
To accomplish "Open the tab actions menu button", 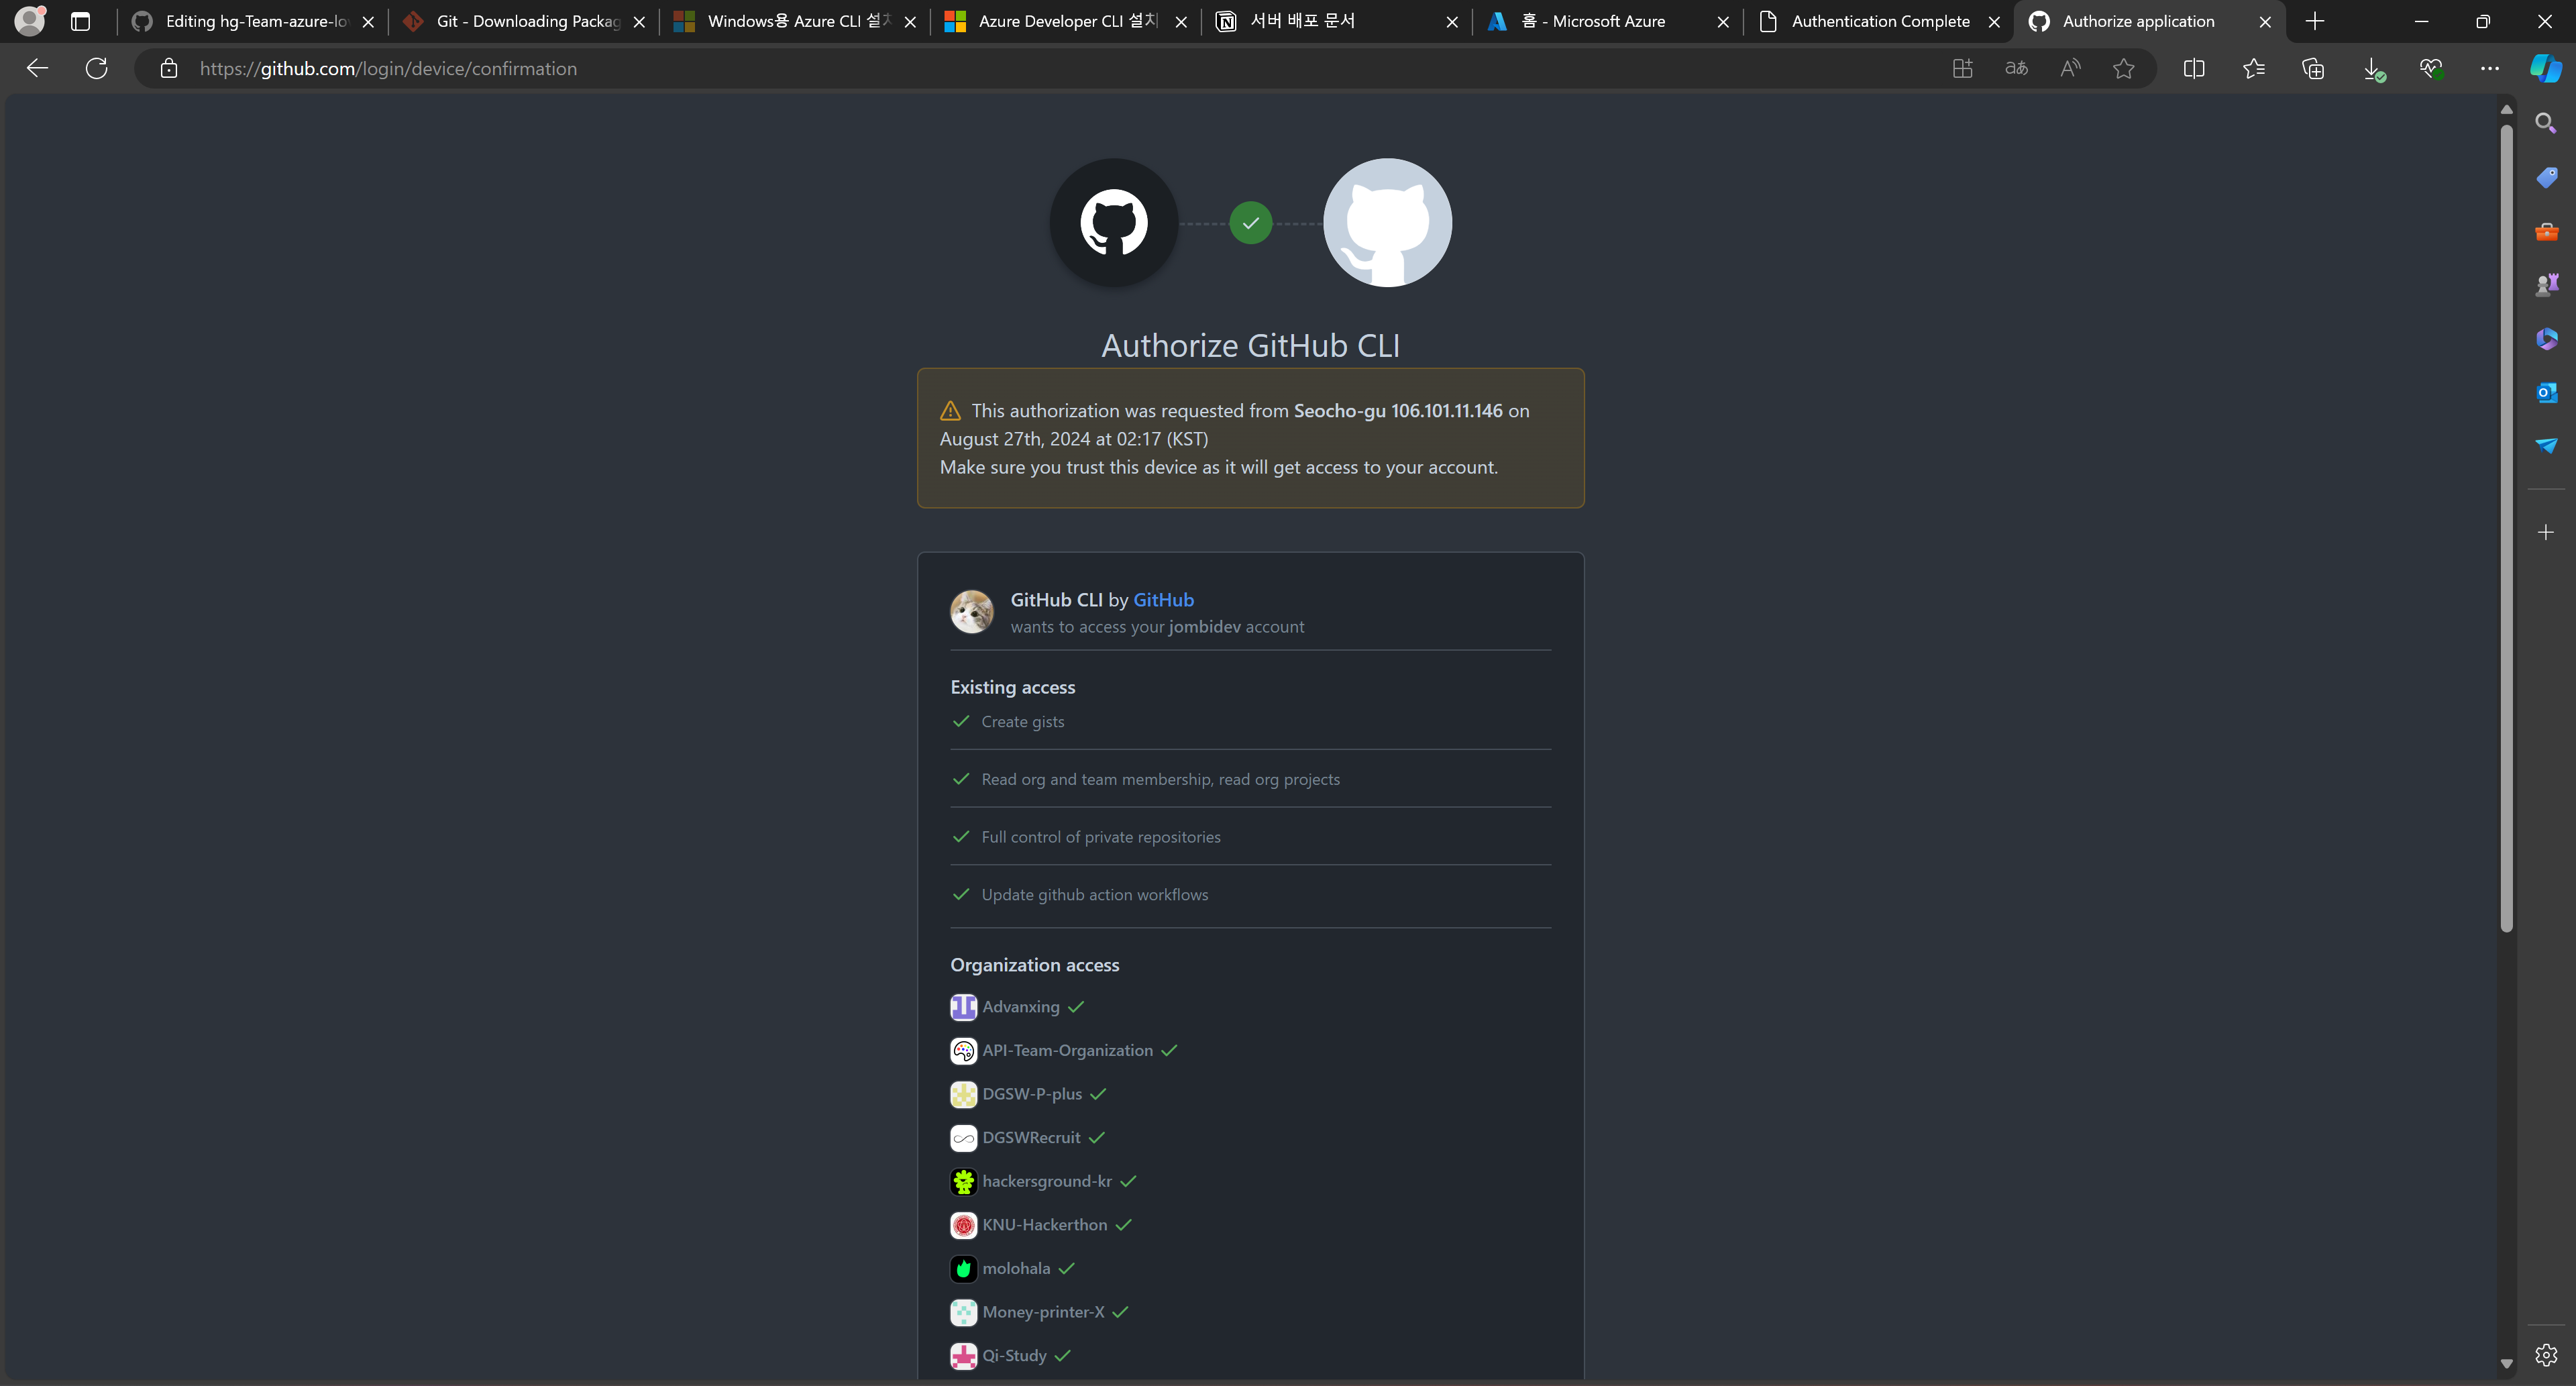I will [81, 21].
